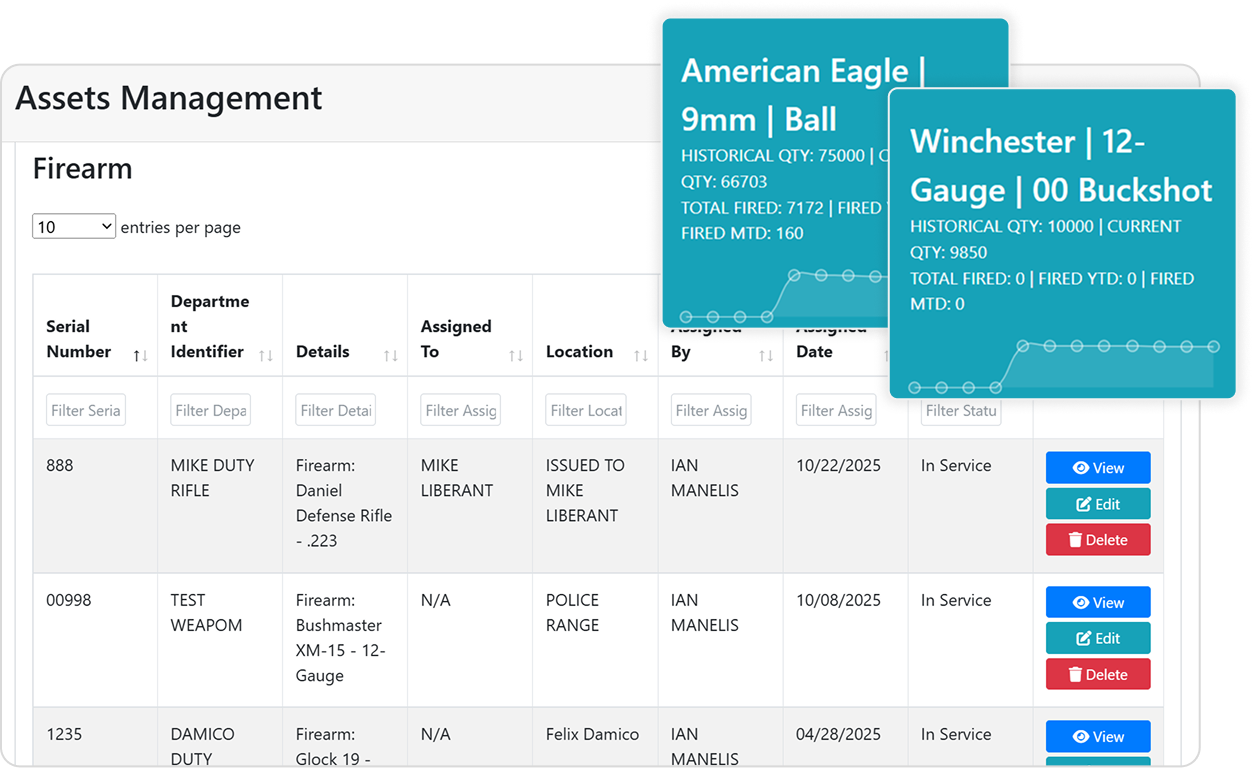Focus the Filter Assigned To field
Viewport: 1255px width, 768px height.
tap(460, 410)
